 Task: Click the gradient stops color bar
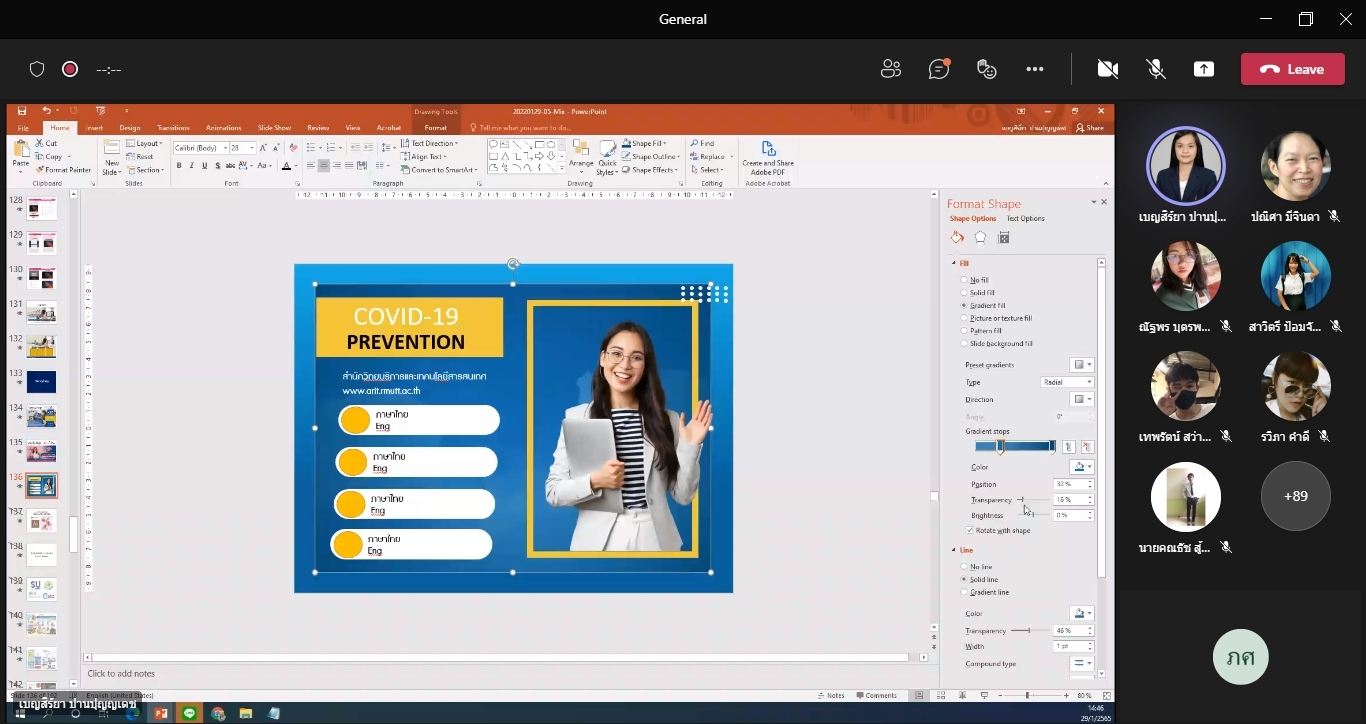[x=1015, y=446]
